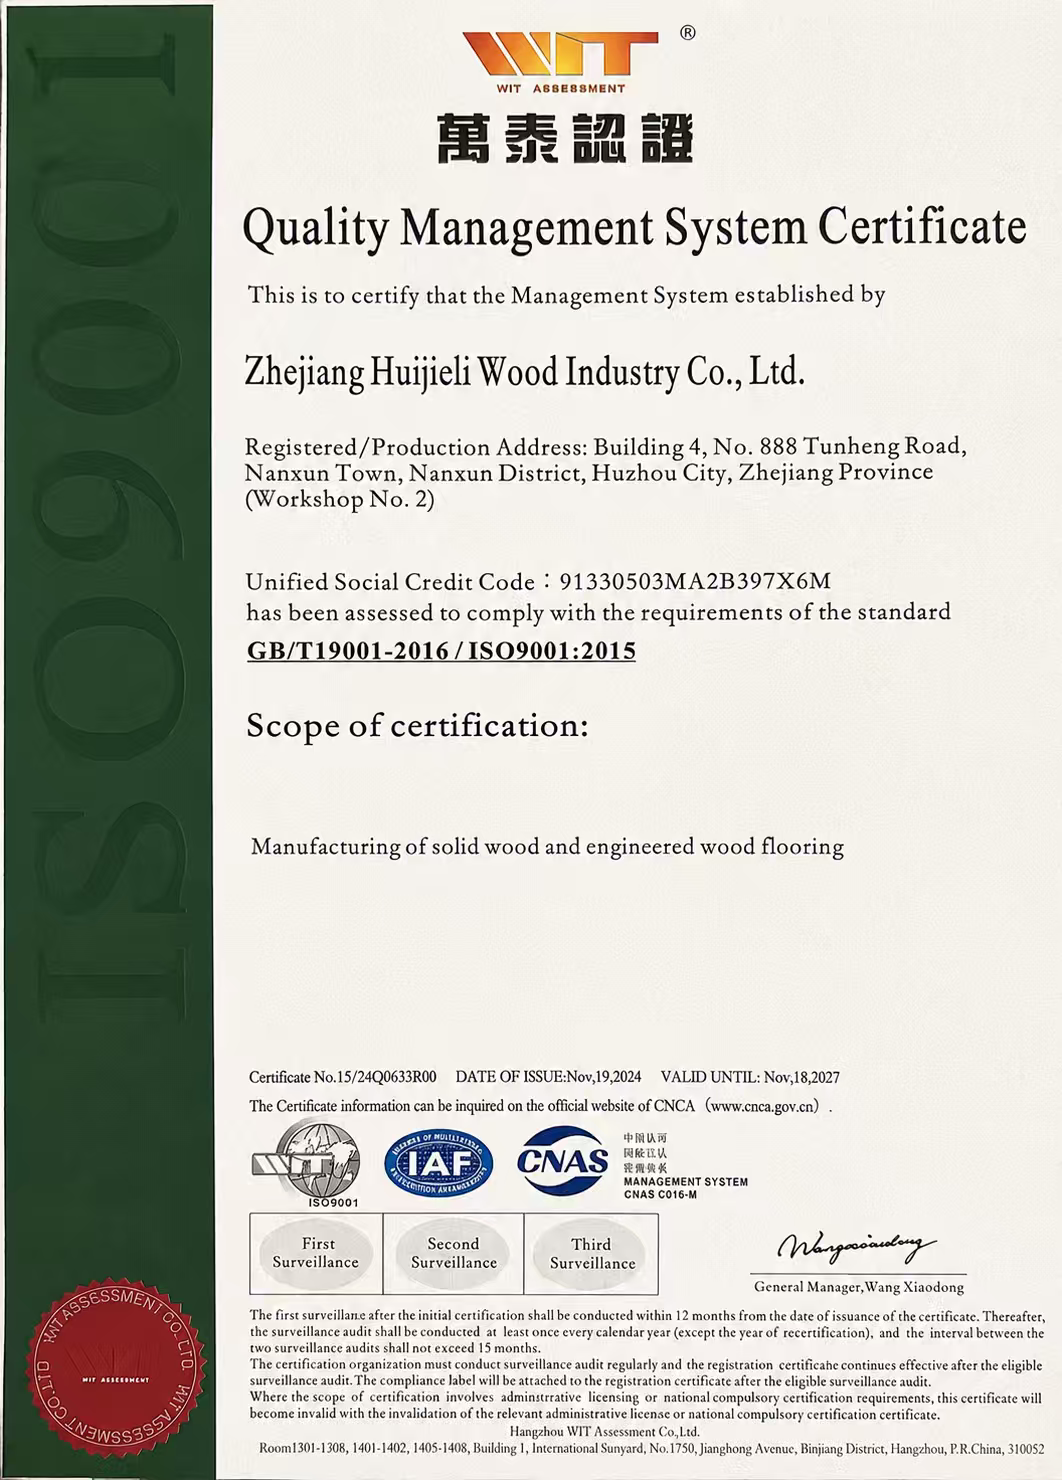The height and width of the screenshot is (1480, 1062).
Task: Click '(Workshop No. 2)' text
Action: click(x=340, y=500)
